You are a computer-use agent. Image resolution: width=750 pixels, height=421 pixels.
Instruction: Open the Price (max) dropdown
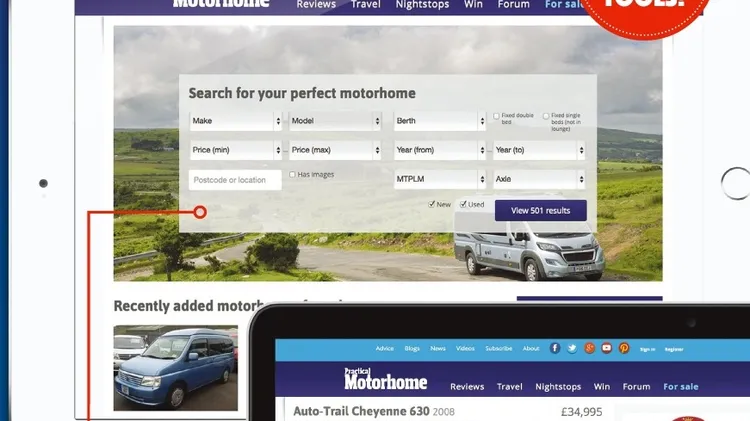(335, 150)
